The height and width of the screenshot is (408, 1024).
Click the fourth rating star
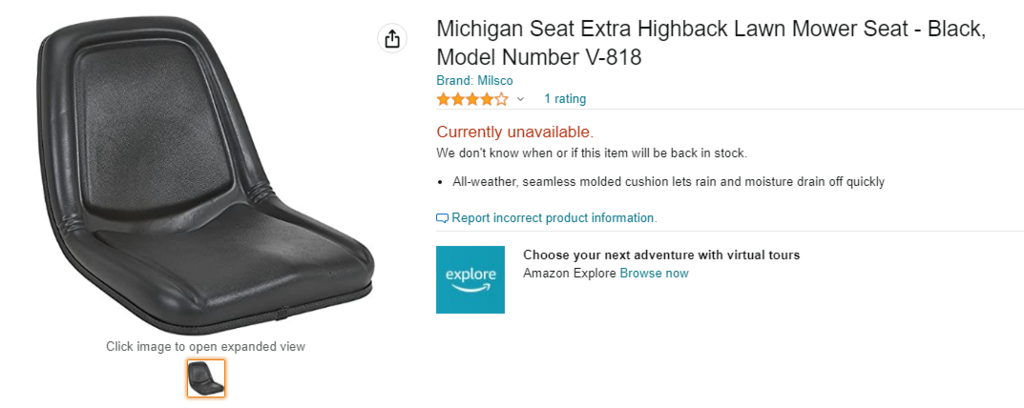pyautogui.click(x=487, y=99)
